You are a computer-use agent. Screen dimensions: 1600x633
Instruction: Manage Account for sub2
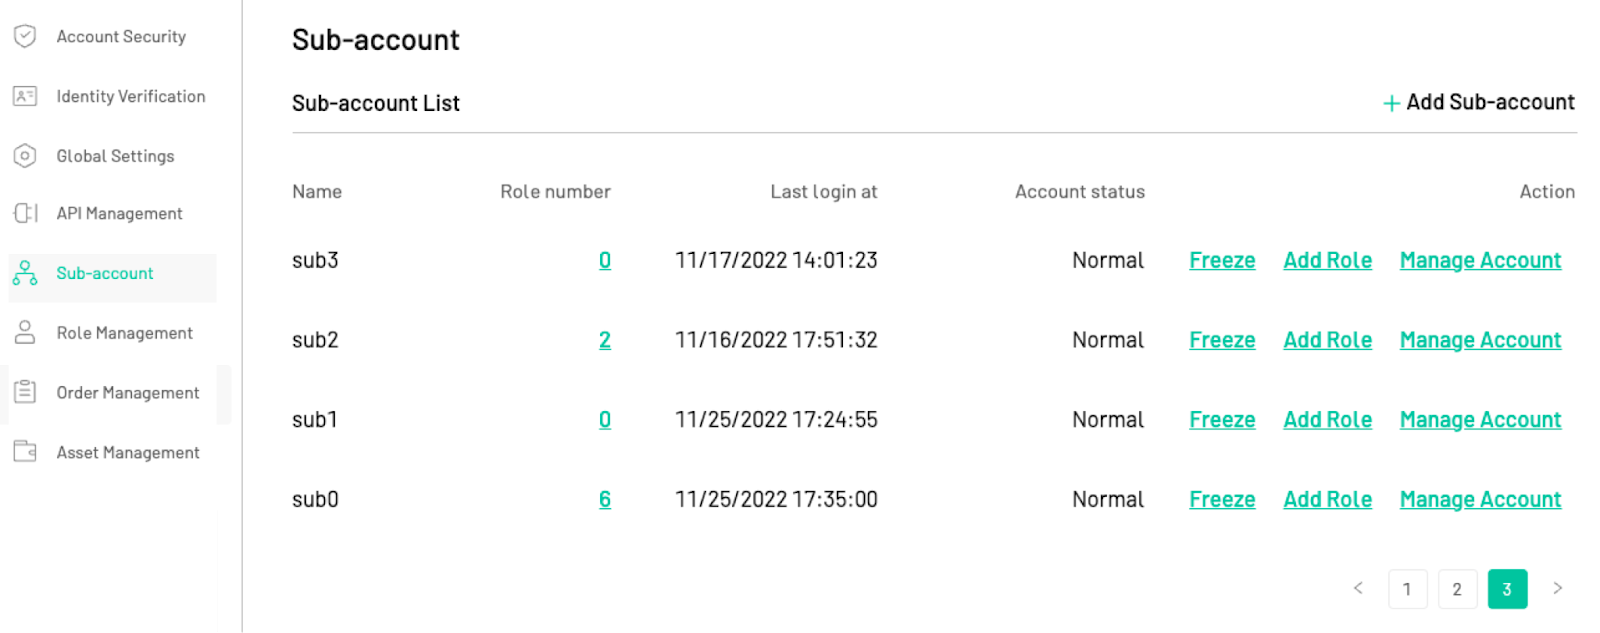(x=1480, y=340)
